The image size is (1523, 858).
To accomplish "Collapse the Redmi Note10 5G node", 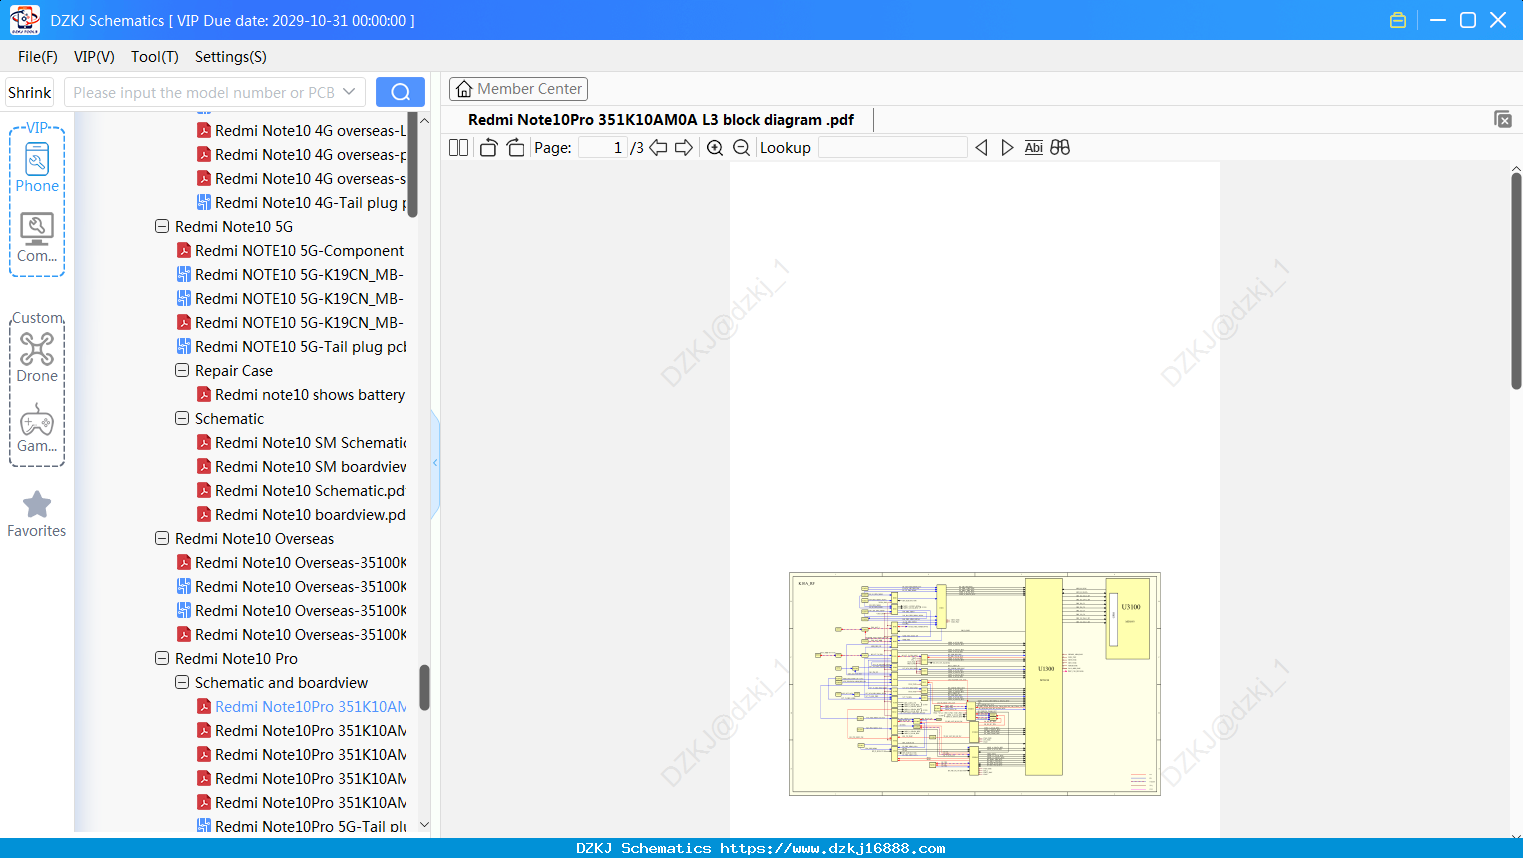I will coord(162,226).
